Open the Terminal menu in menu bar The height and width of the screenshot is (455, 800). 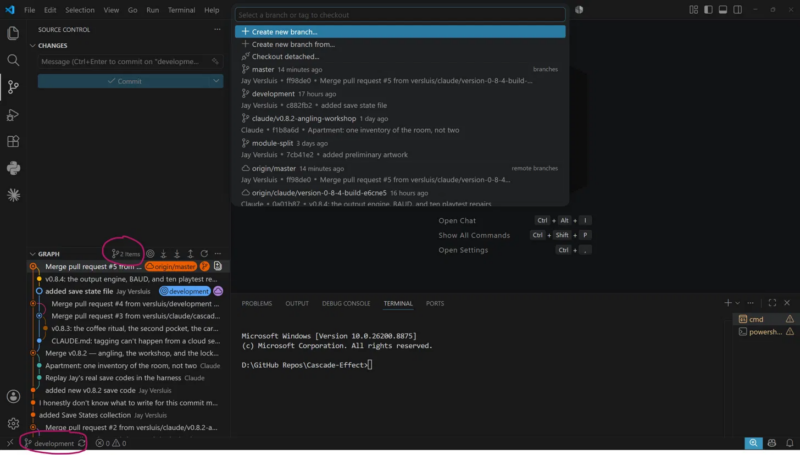click(181, 10)
